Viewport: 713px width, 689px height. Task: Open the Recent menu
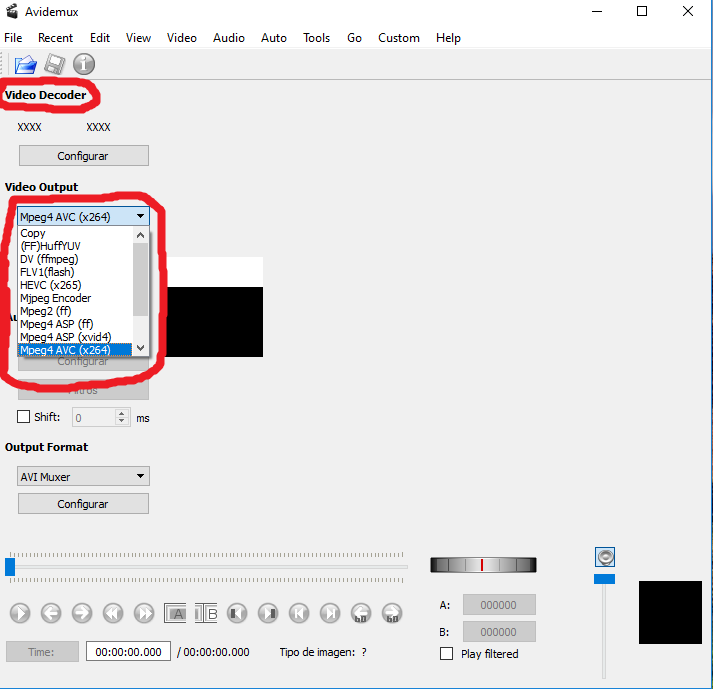[x=55, y=38]
